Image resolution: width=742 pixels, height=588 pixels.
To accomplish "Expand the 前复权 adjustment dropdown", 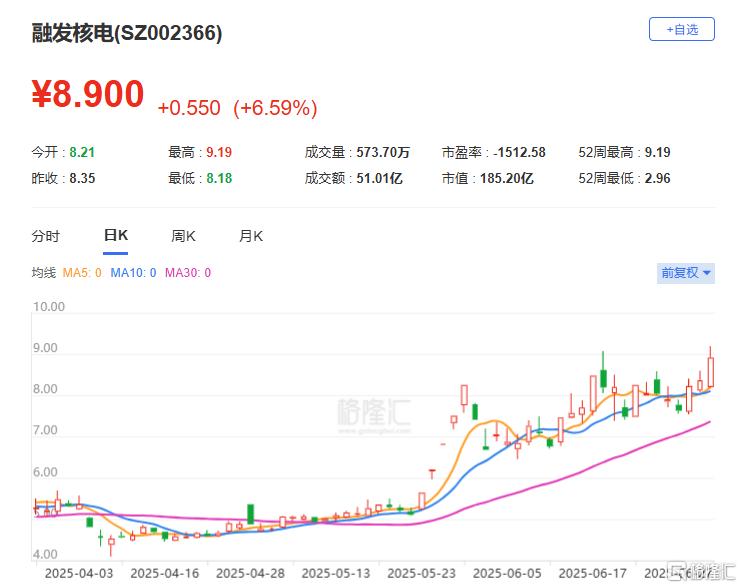I will click(x=686, y=272).
